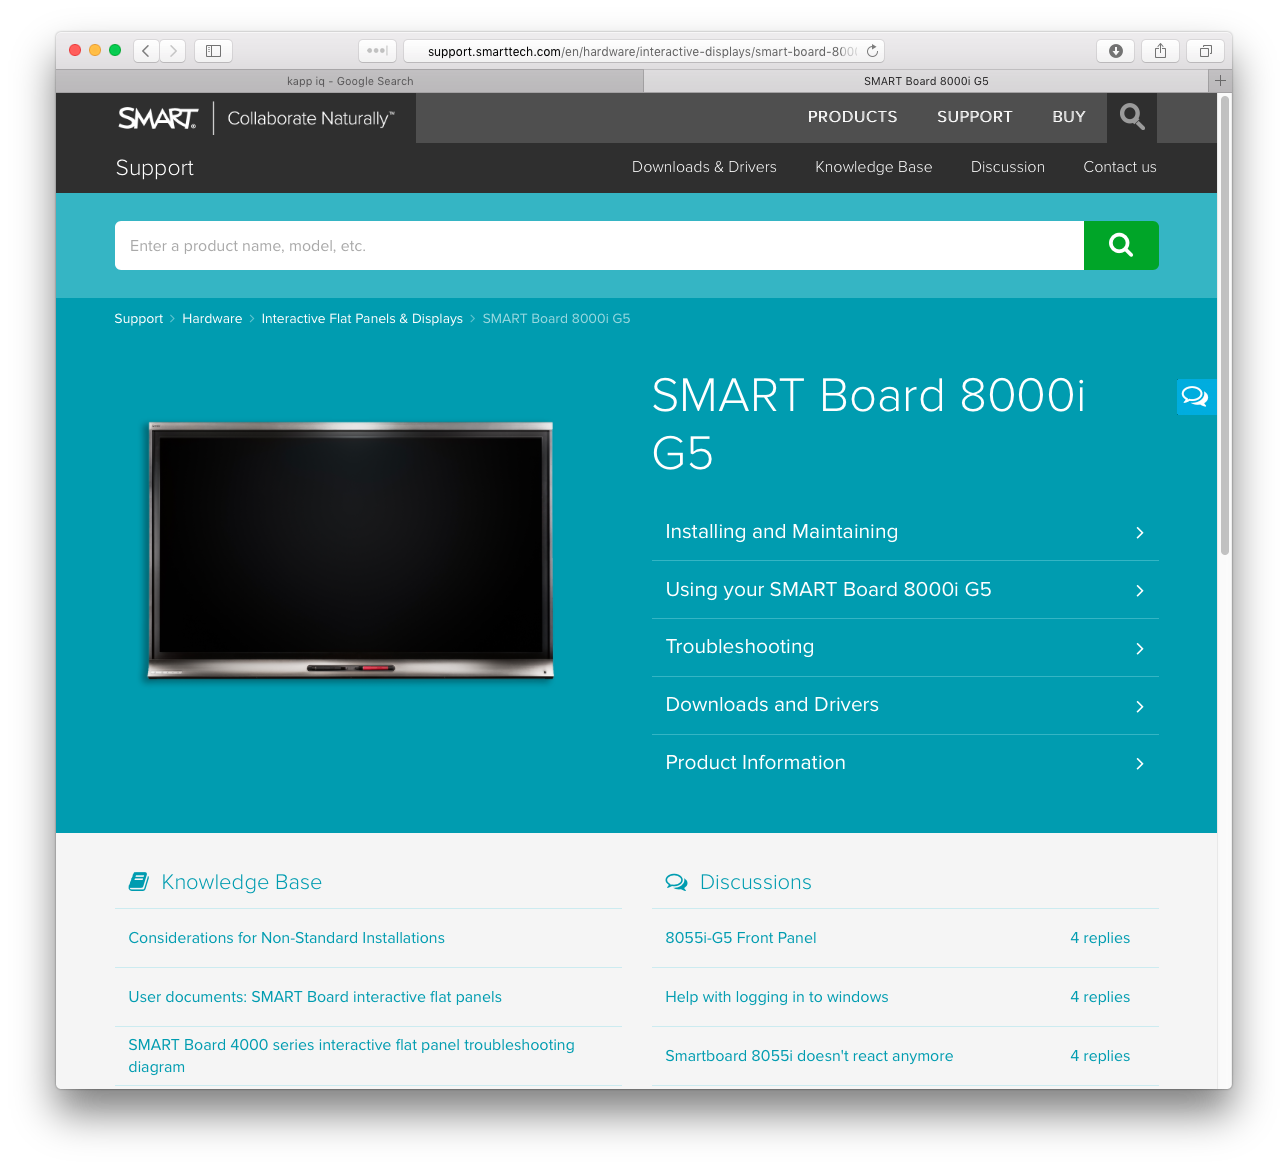Click the green search submit button
The height and width of the screenshot is (1169, 1288).
point(1120,245)
